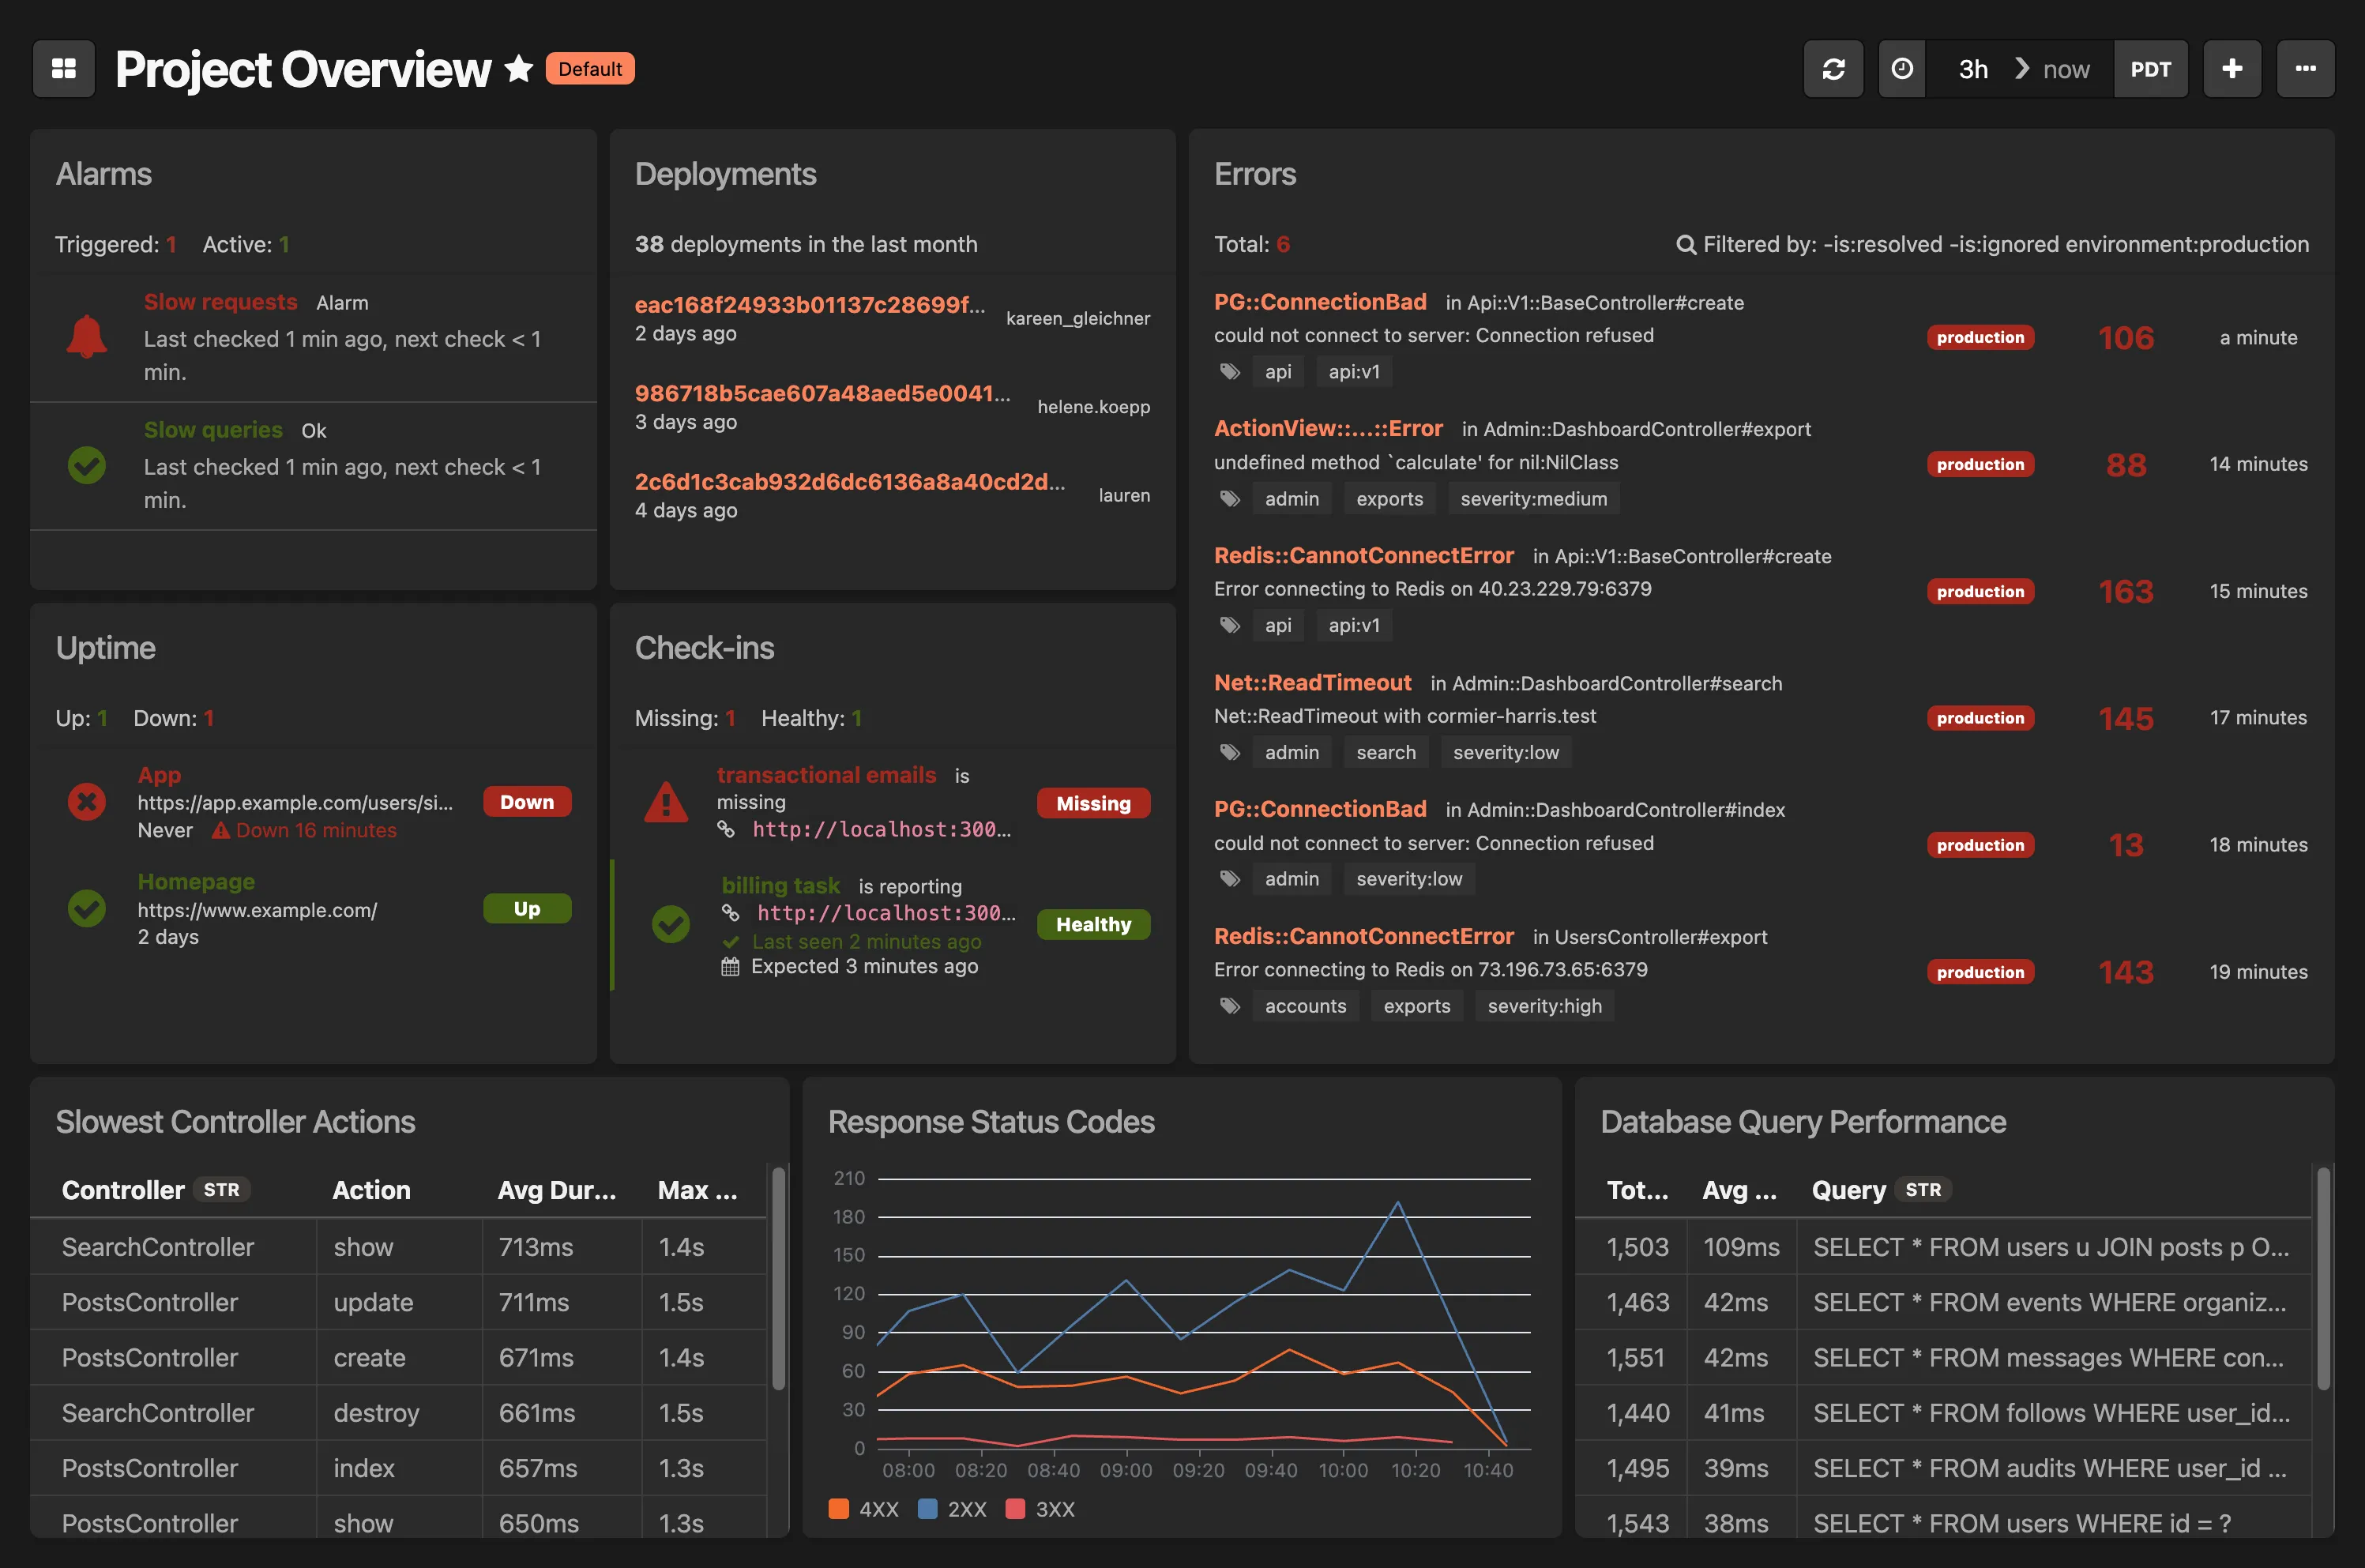Screen dimensions: 2365x1568
Task: Open the more options ellipsis menu
Action: (2305, 68)
